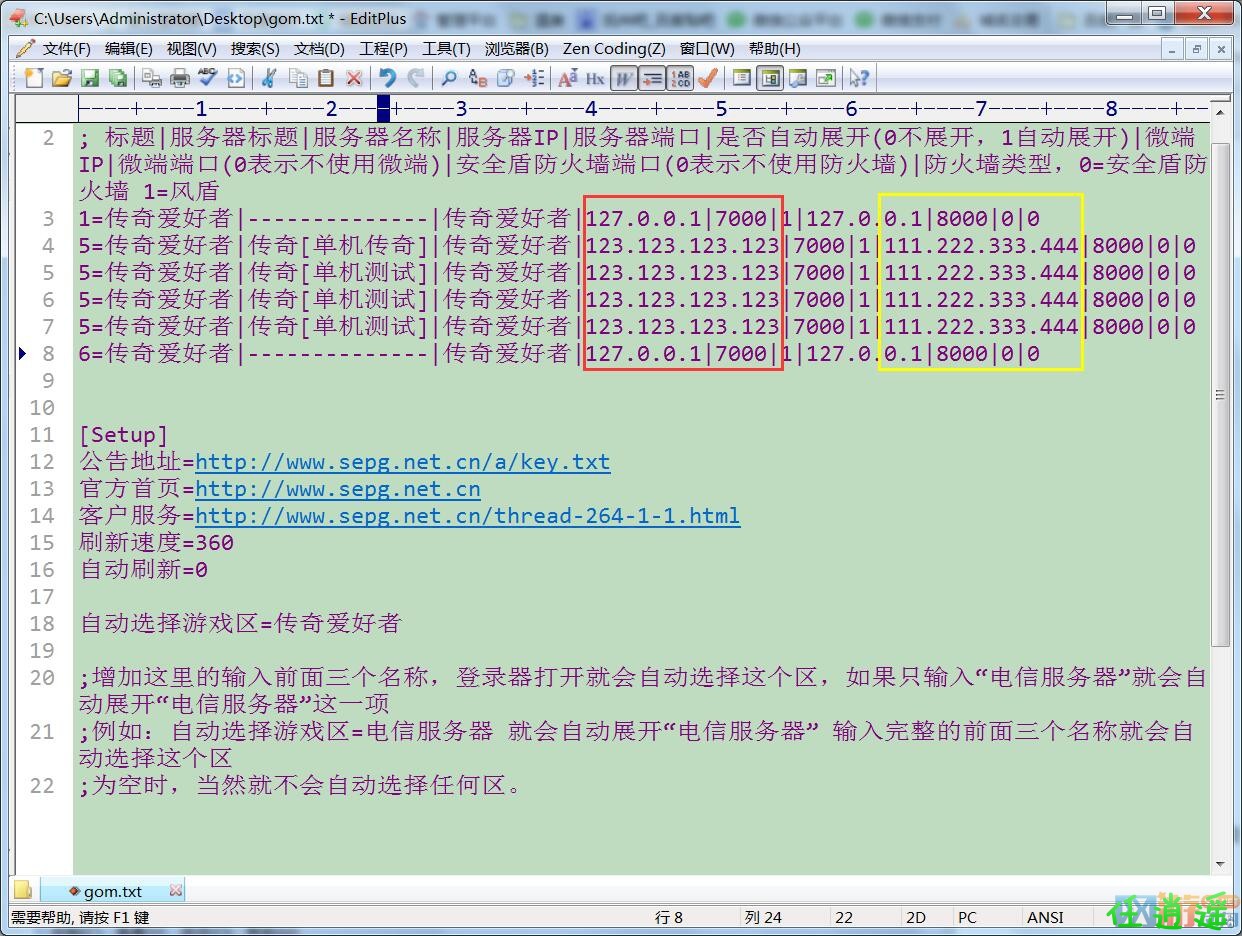1242x936 pixels.
Task: Open the 工程(P) menu
Action: (383, 48)
